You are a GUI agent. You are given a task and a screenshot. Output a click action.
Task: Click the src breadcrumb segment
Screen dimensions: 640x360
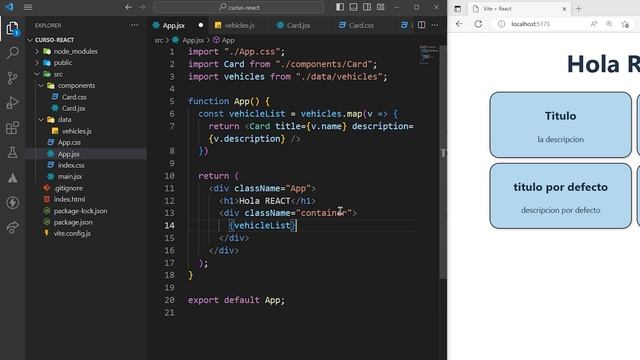159,40
